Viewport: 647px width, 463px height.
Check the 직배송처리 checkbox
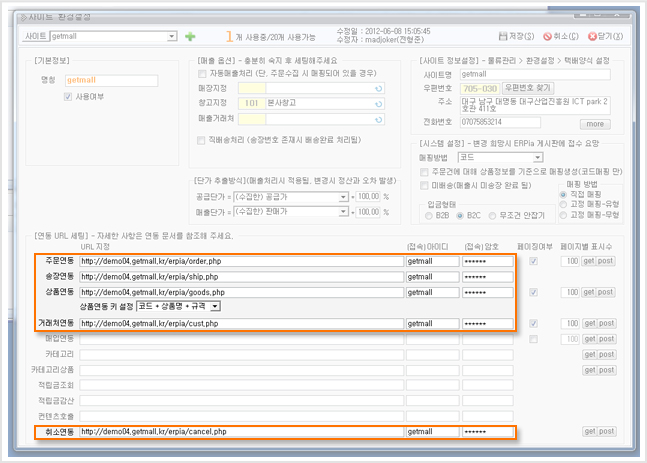tap(202, 140)
